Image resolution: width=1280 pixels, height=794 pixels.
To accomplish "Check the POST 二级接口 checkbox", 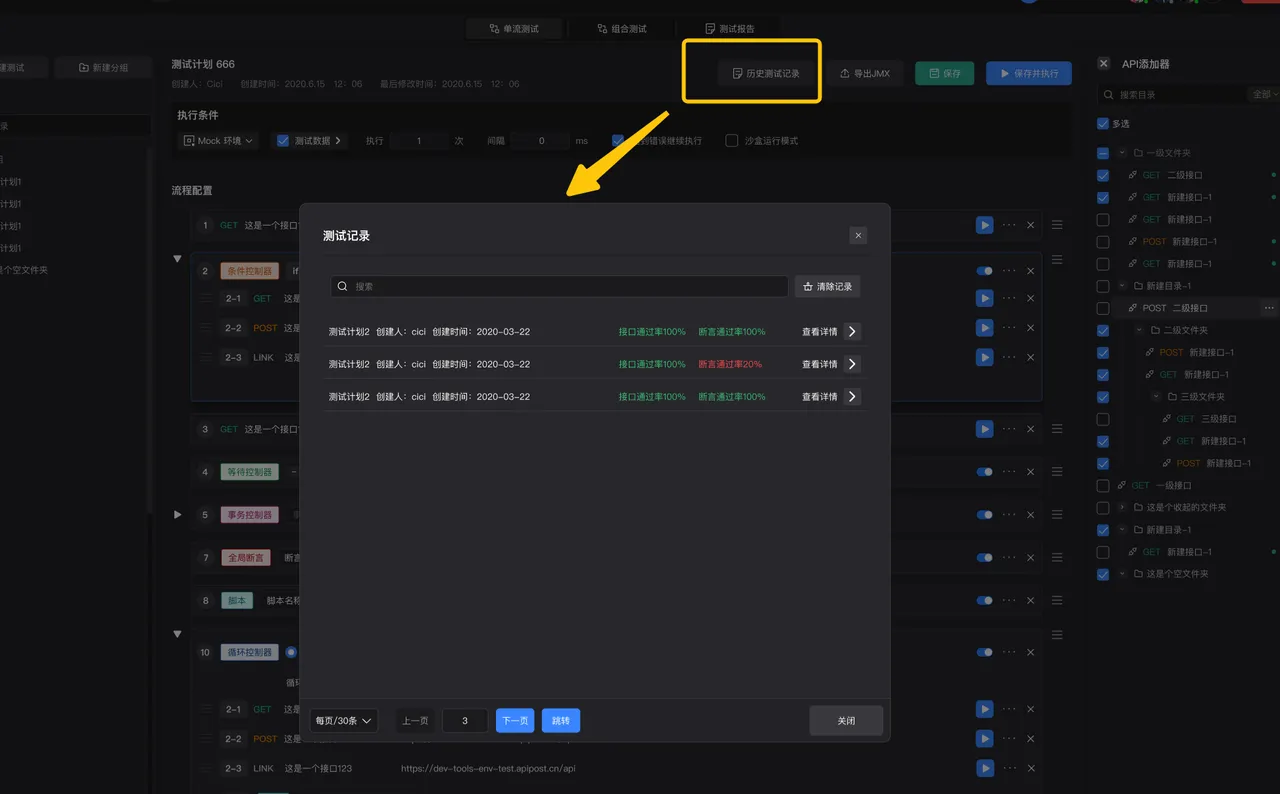I will pyautogui.click(x=1103, y=308).
